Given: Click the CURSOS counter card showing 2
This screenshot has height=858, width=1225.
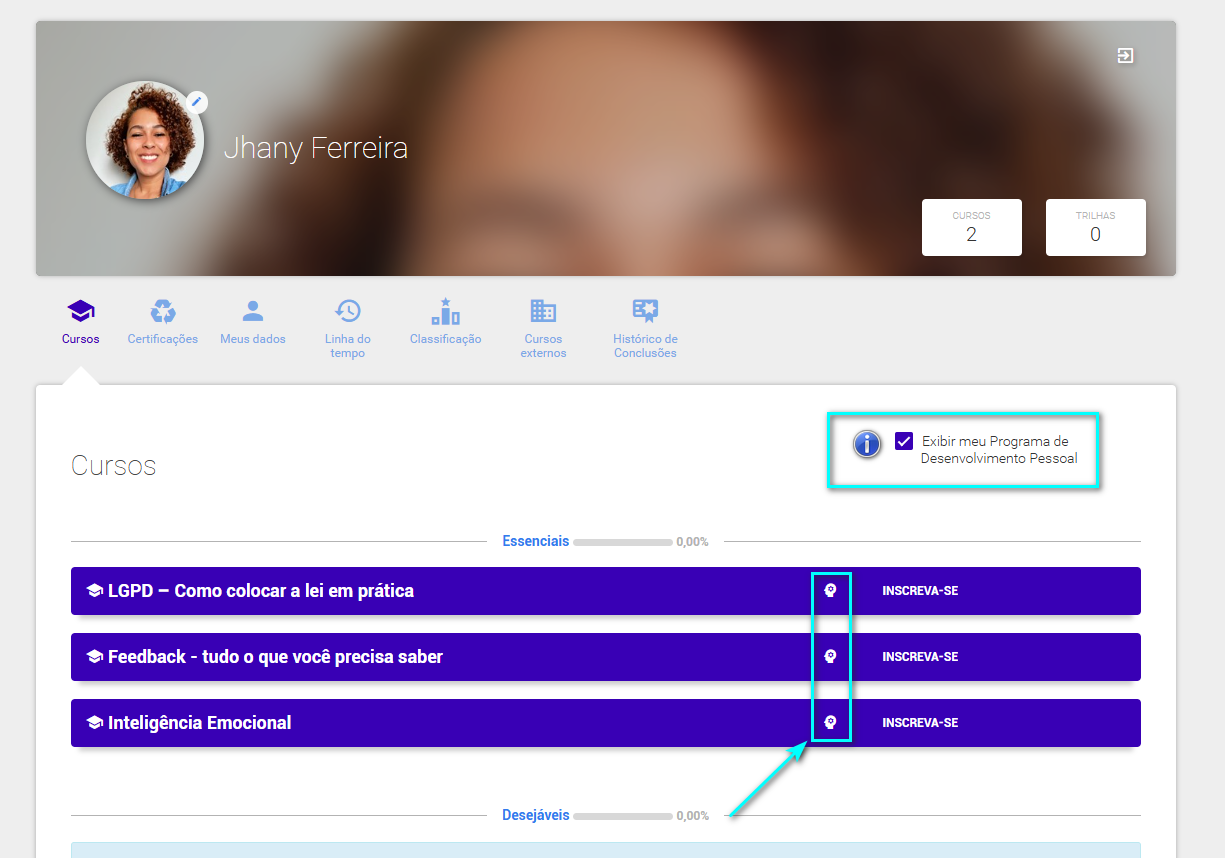Looking at the screenshot, I should [x=972, y=228].
